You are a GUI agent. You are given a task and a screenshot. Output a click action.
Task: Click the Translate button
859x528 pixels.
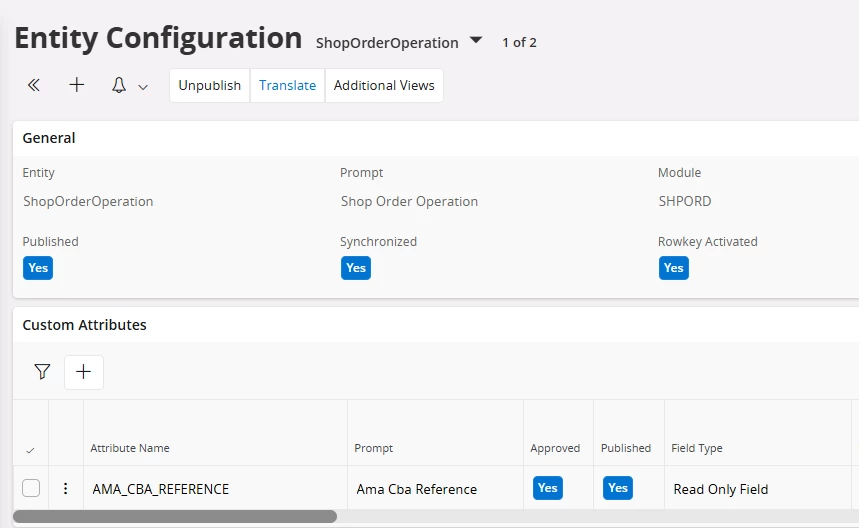click(288, 86)
